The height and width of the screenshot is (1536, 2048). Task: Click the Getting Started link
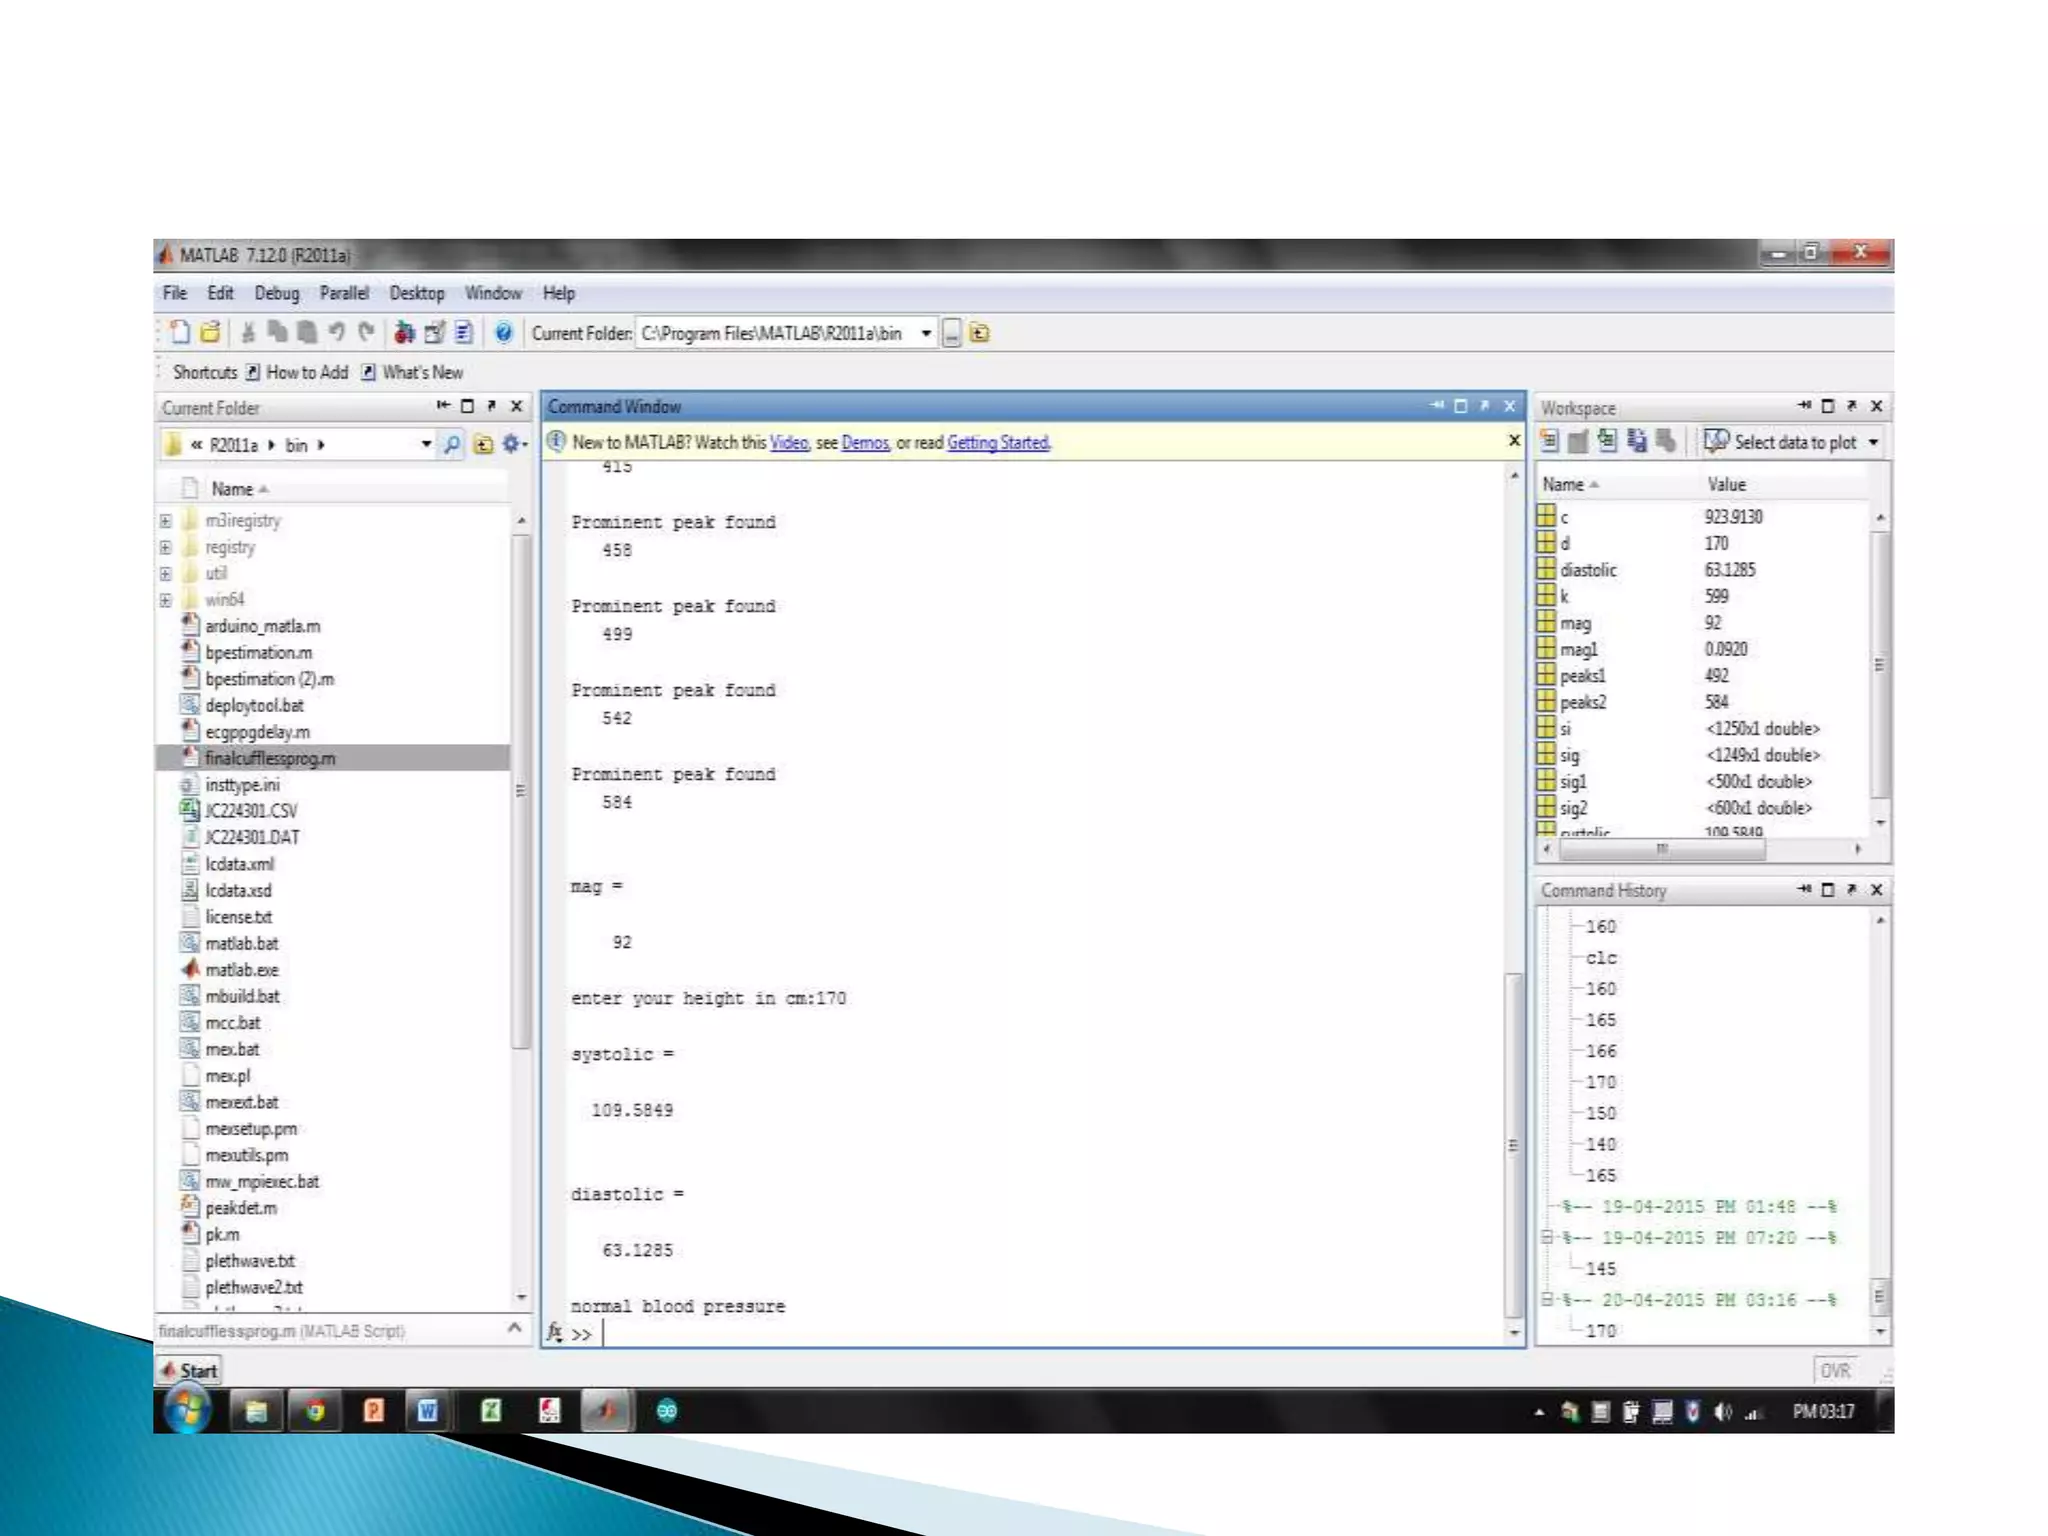click(x=997, y=442)
